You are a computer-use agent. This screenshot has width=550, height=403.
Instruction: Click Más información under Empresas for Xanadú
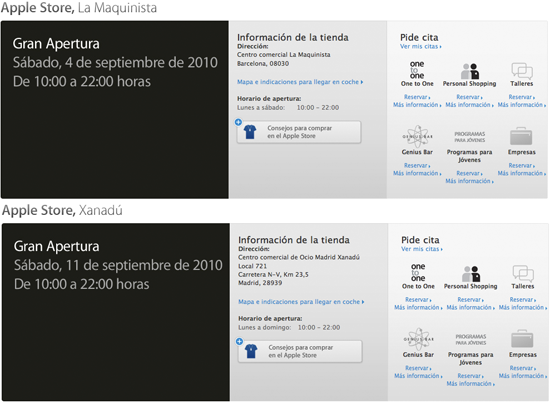click(523, 376)
